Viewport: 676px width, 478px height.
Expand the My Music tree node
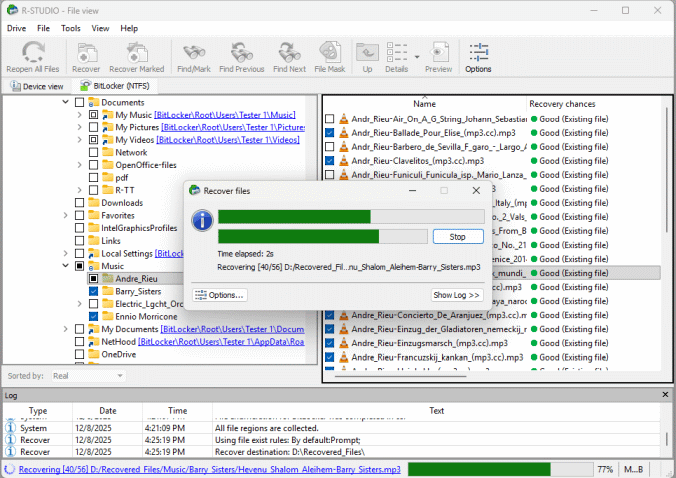click(x=80, y=115)
